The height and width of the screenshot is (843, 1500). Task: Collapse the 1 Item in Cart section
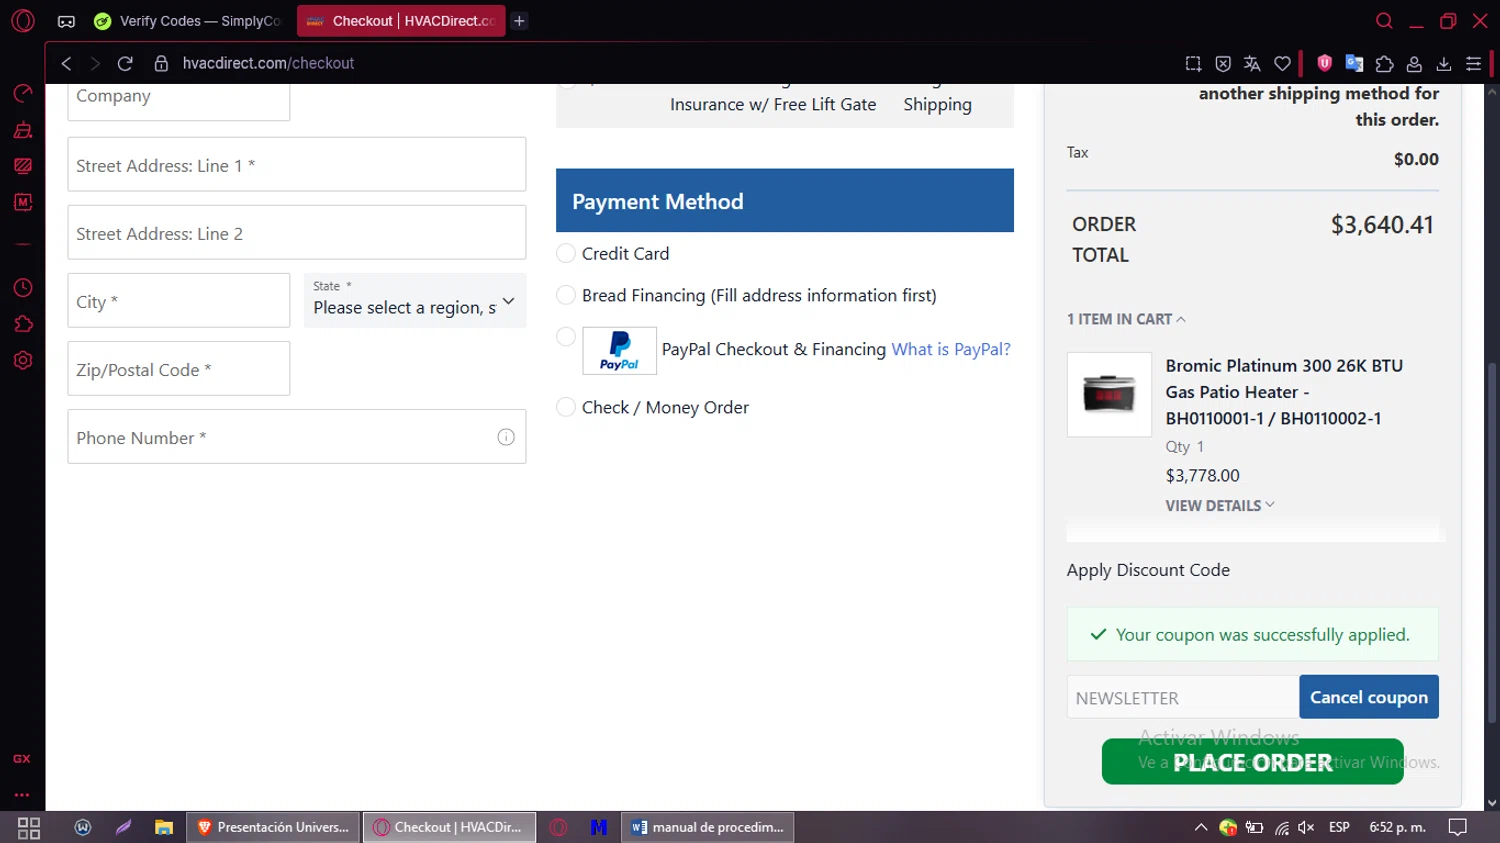point(1126,319)
